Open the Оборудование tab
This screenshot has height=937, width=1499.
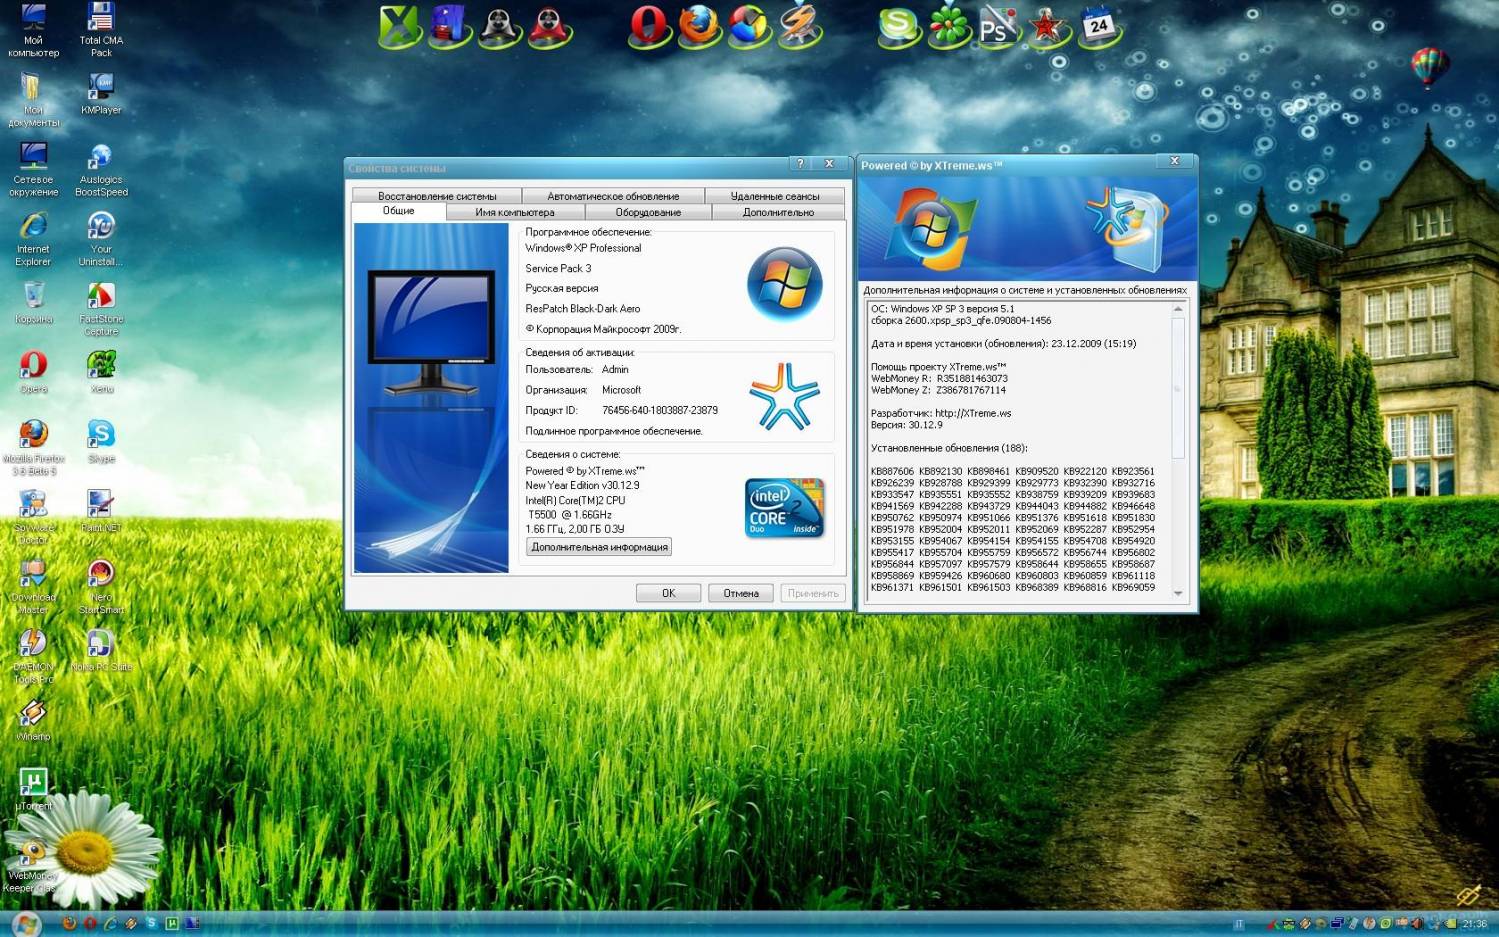(x=648, y=212)
